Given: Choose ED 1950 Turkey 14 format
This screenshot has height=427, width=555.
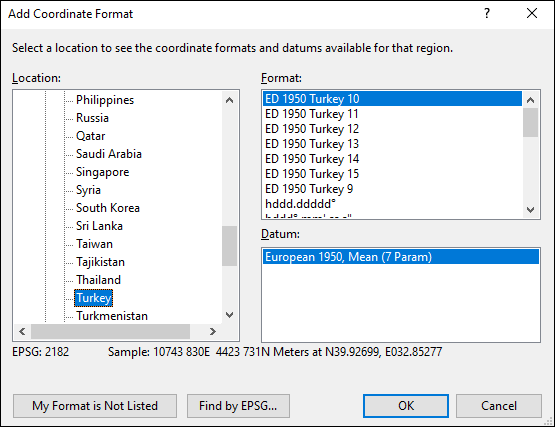Looking at the screenshot, I should (x=392, y=159).
